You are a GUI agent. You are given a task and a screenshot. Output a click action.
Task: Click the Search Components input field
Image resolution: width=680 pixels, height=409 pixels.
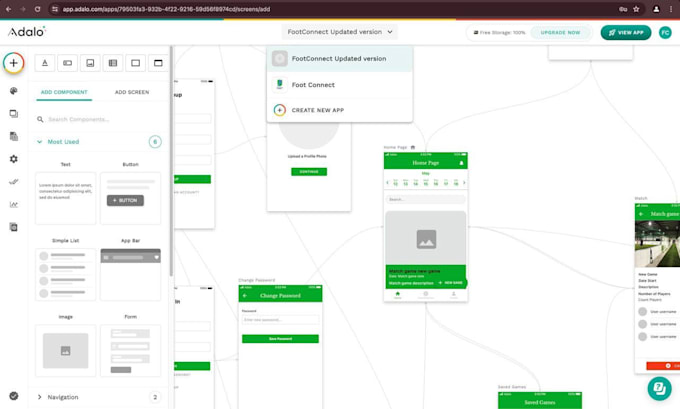99,119
